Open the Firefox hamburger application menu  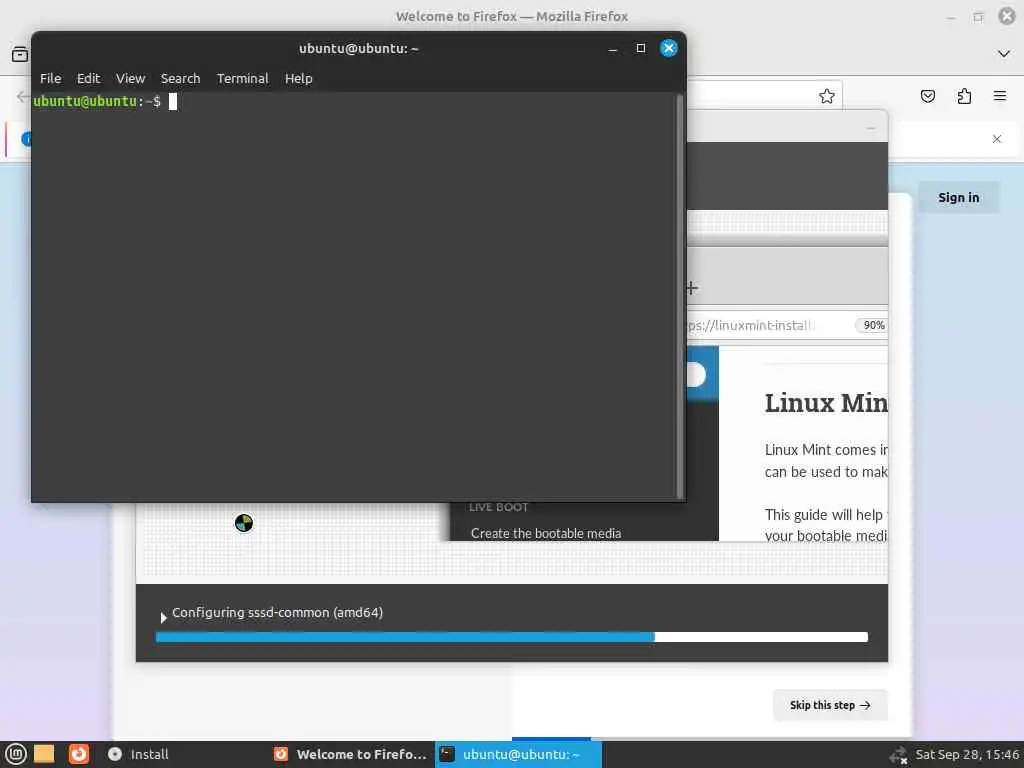click(x=1000, y=96)
